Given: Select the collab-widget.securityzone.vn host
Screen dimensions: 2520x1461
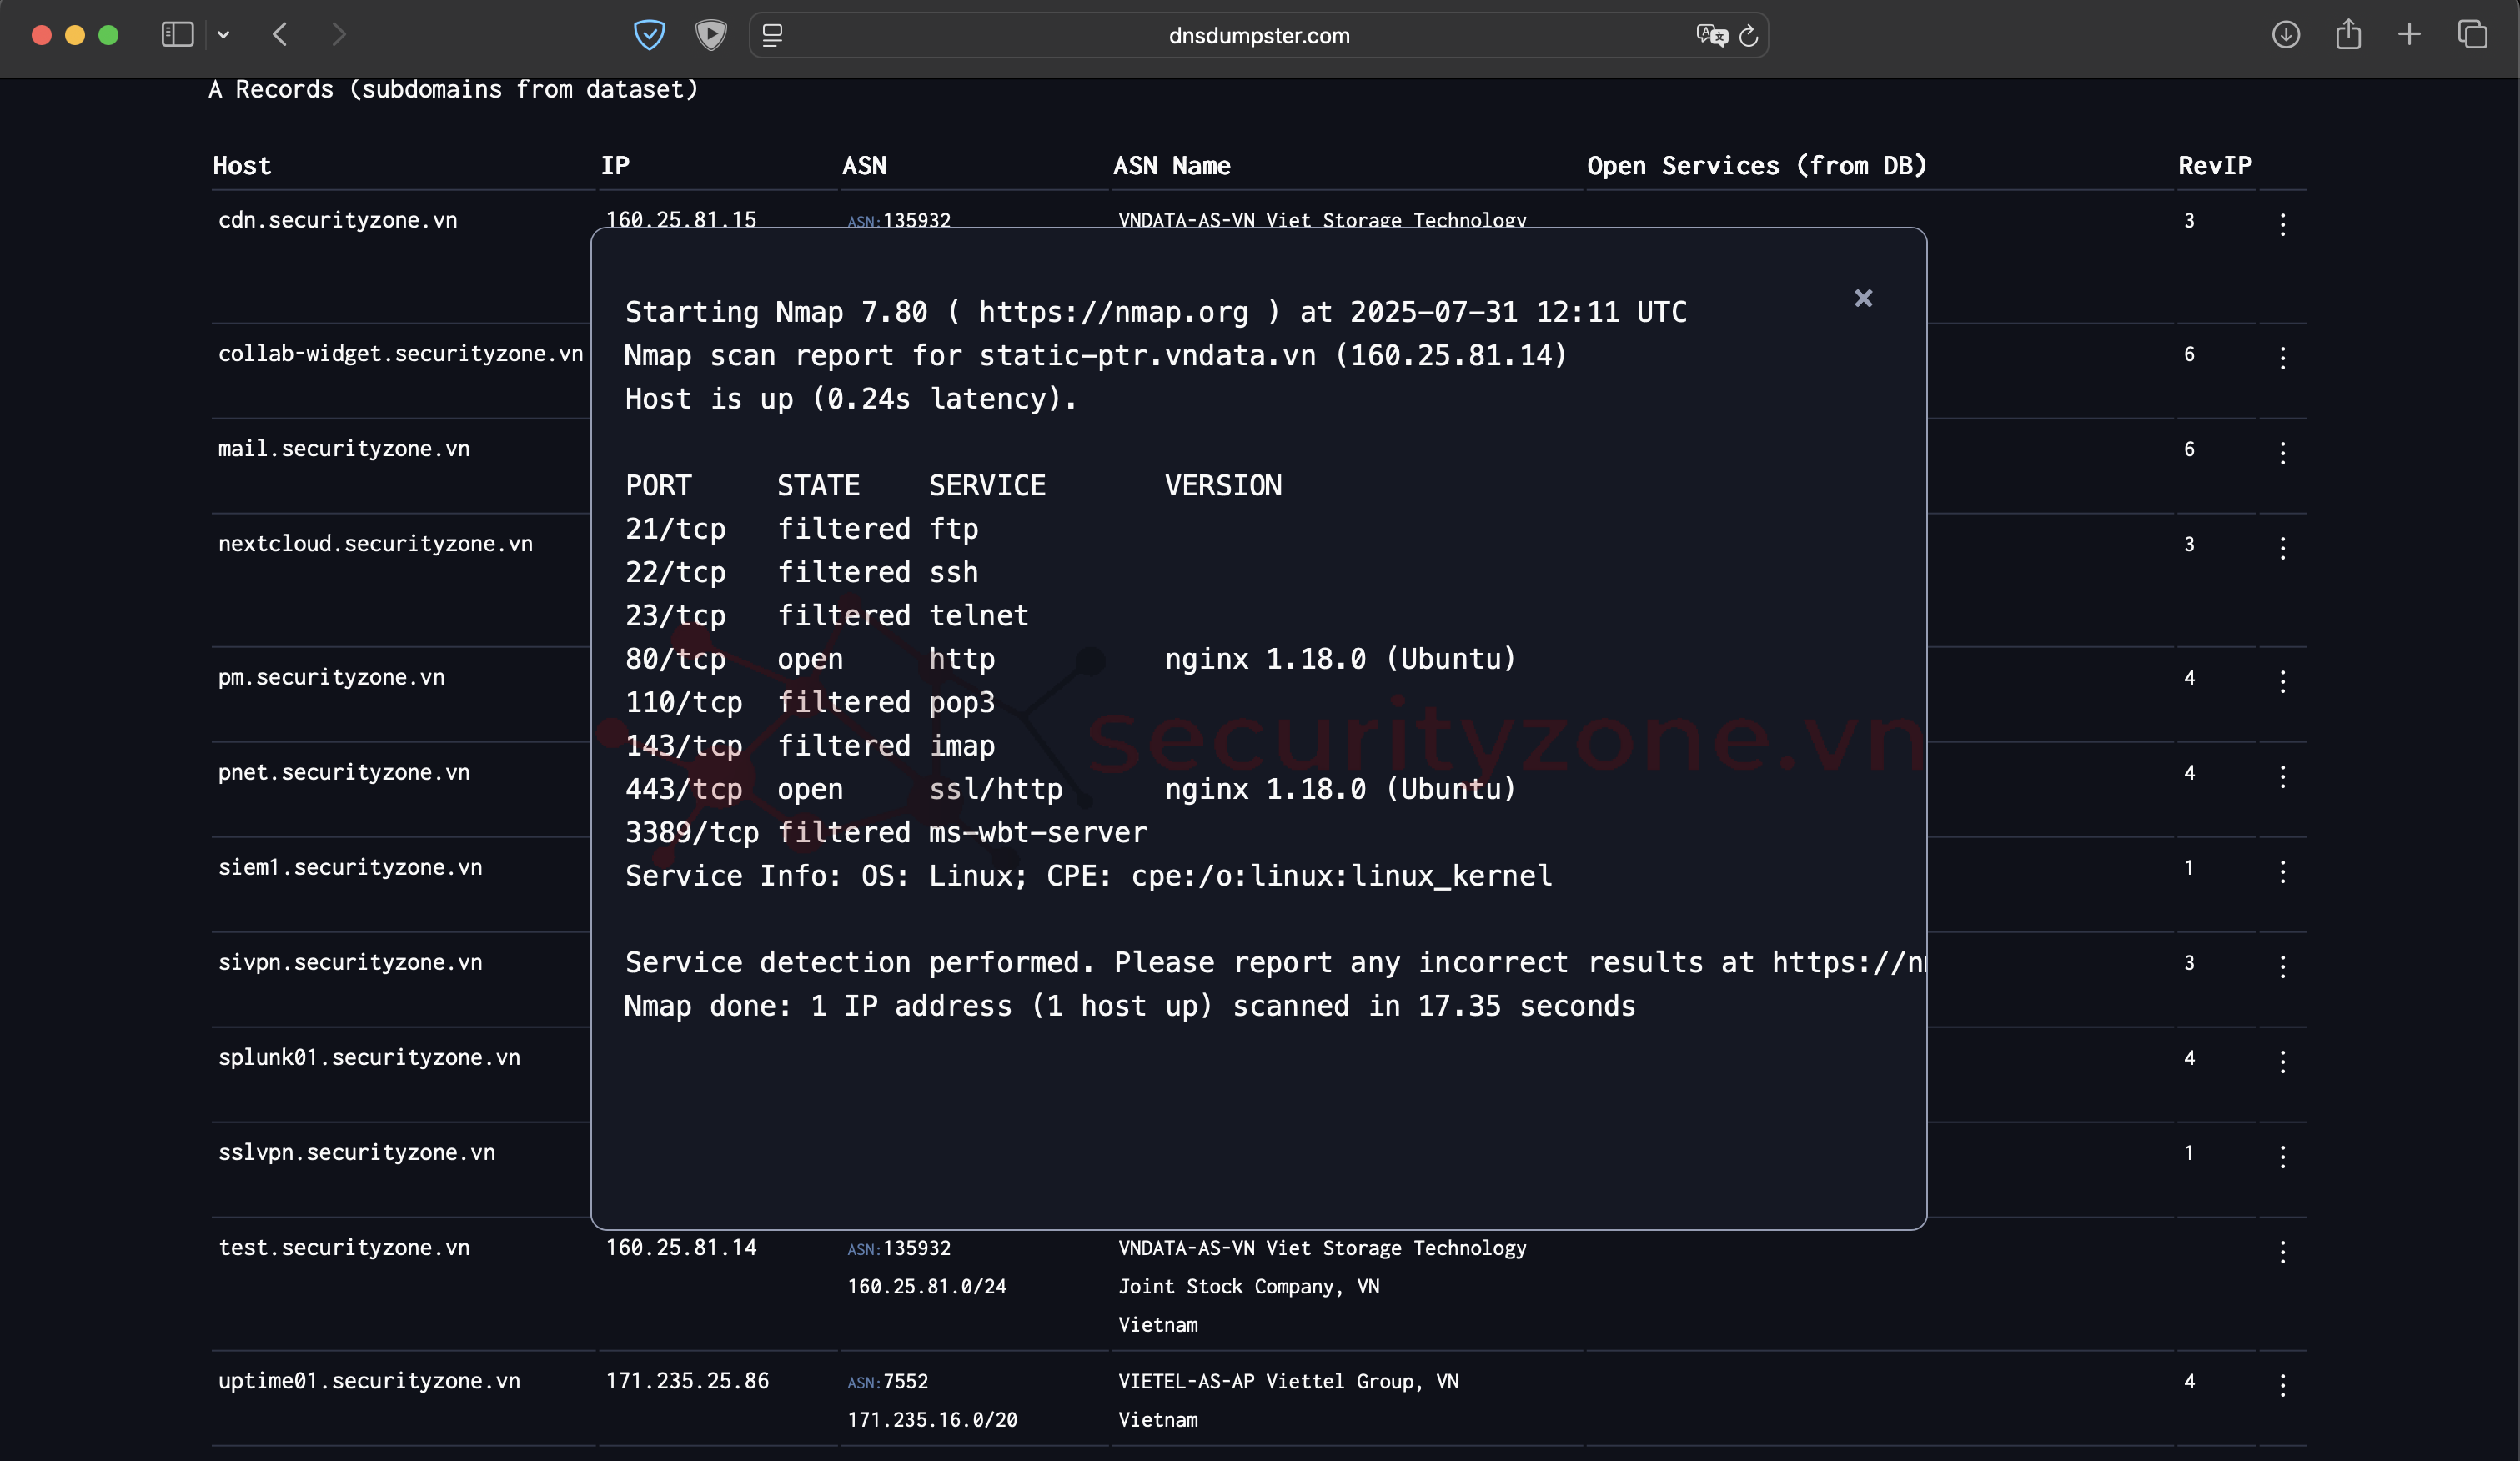Looking at the screenshot, I should coord(400,353).
